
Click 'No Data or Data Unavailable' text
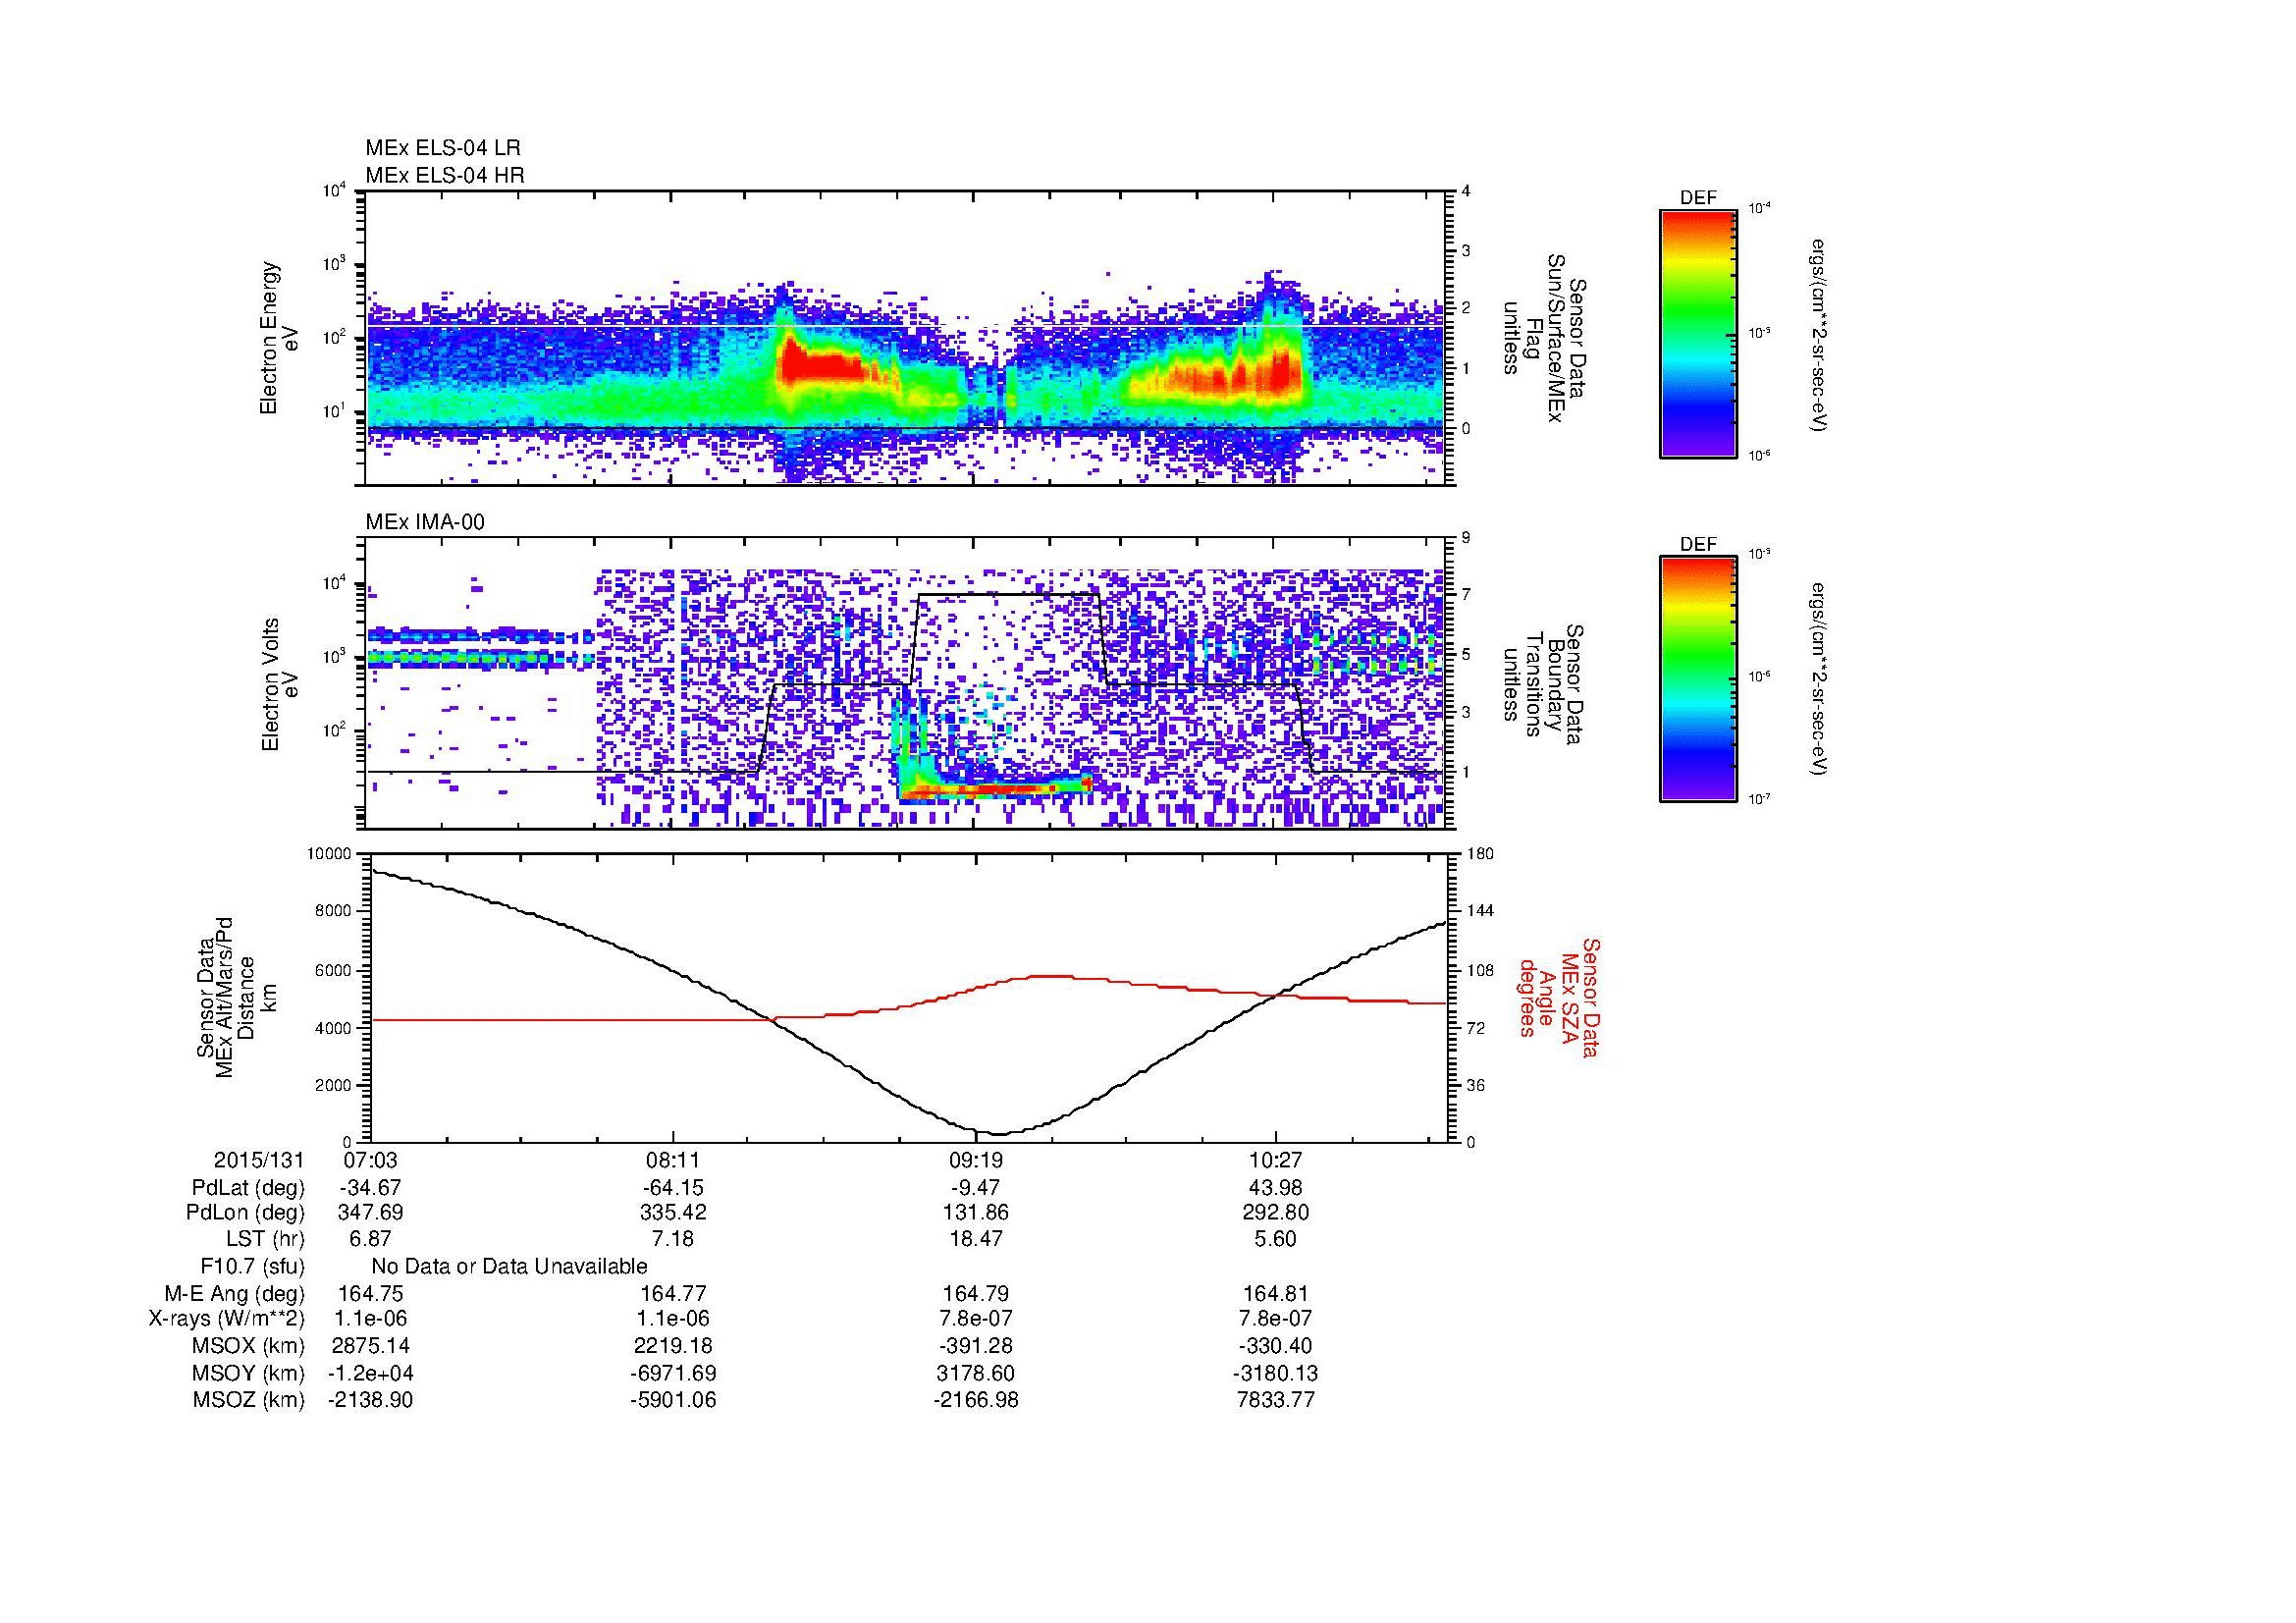click(509, 1267)
